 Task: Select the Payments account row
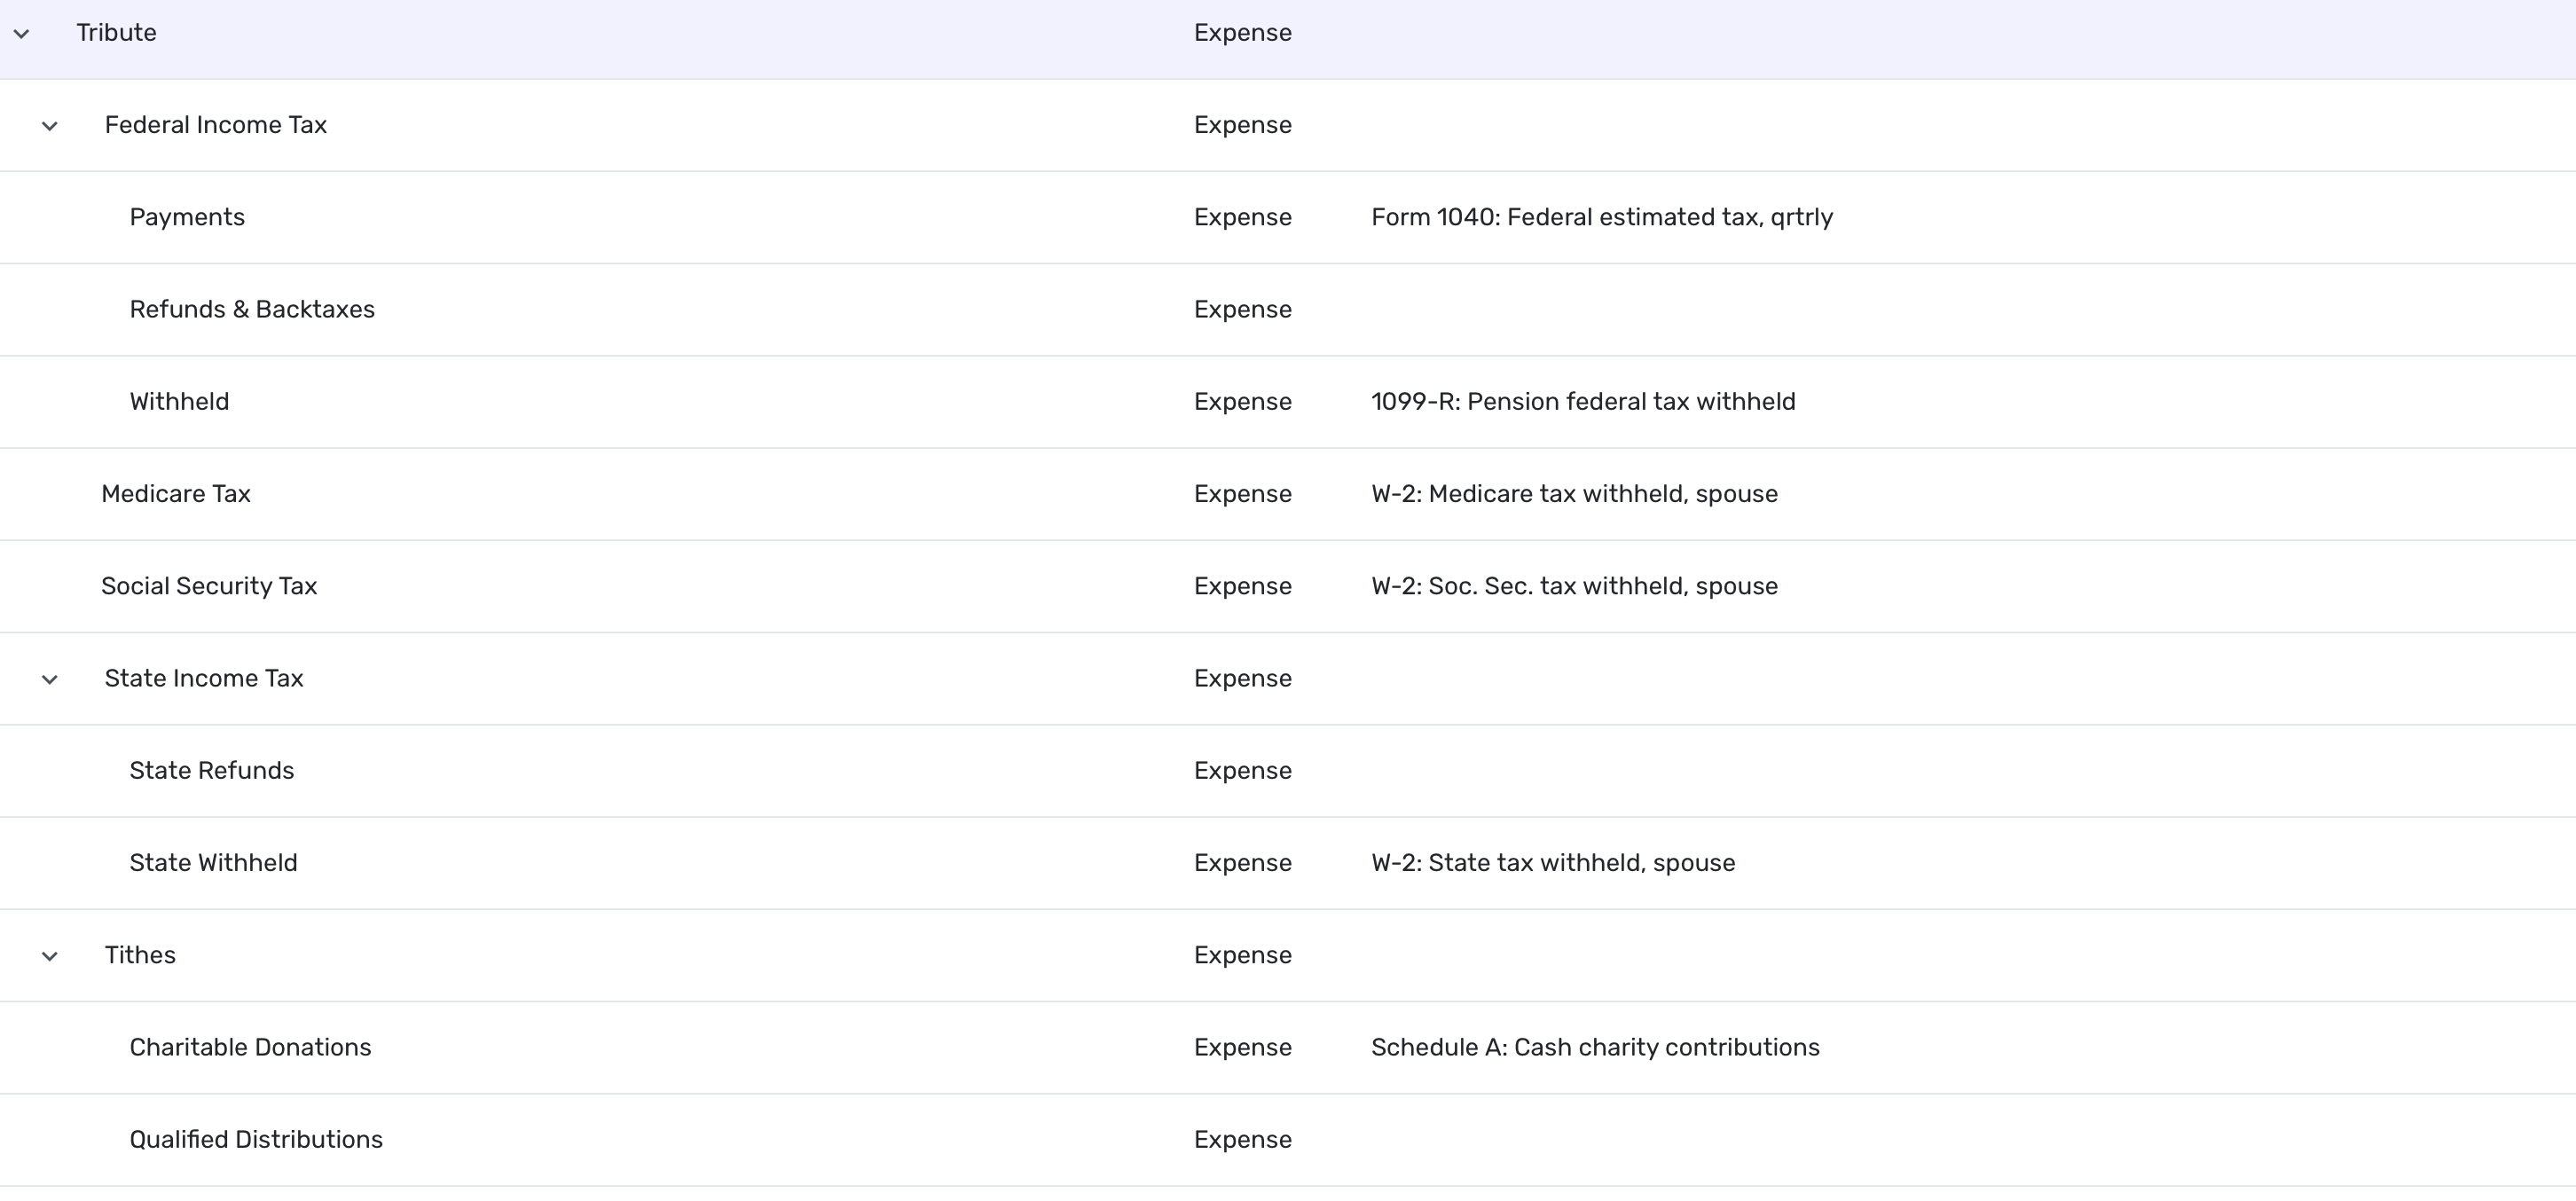click(x=187, y=217)
